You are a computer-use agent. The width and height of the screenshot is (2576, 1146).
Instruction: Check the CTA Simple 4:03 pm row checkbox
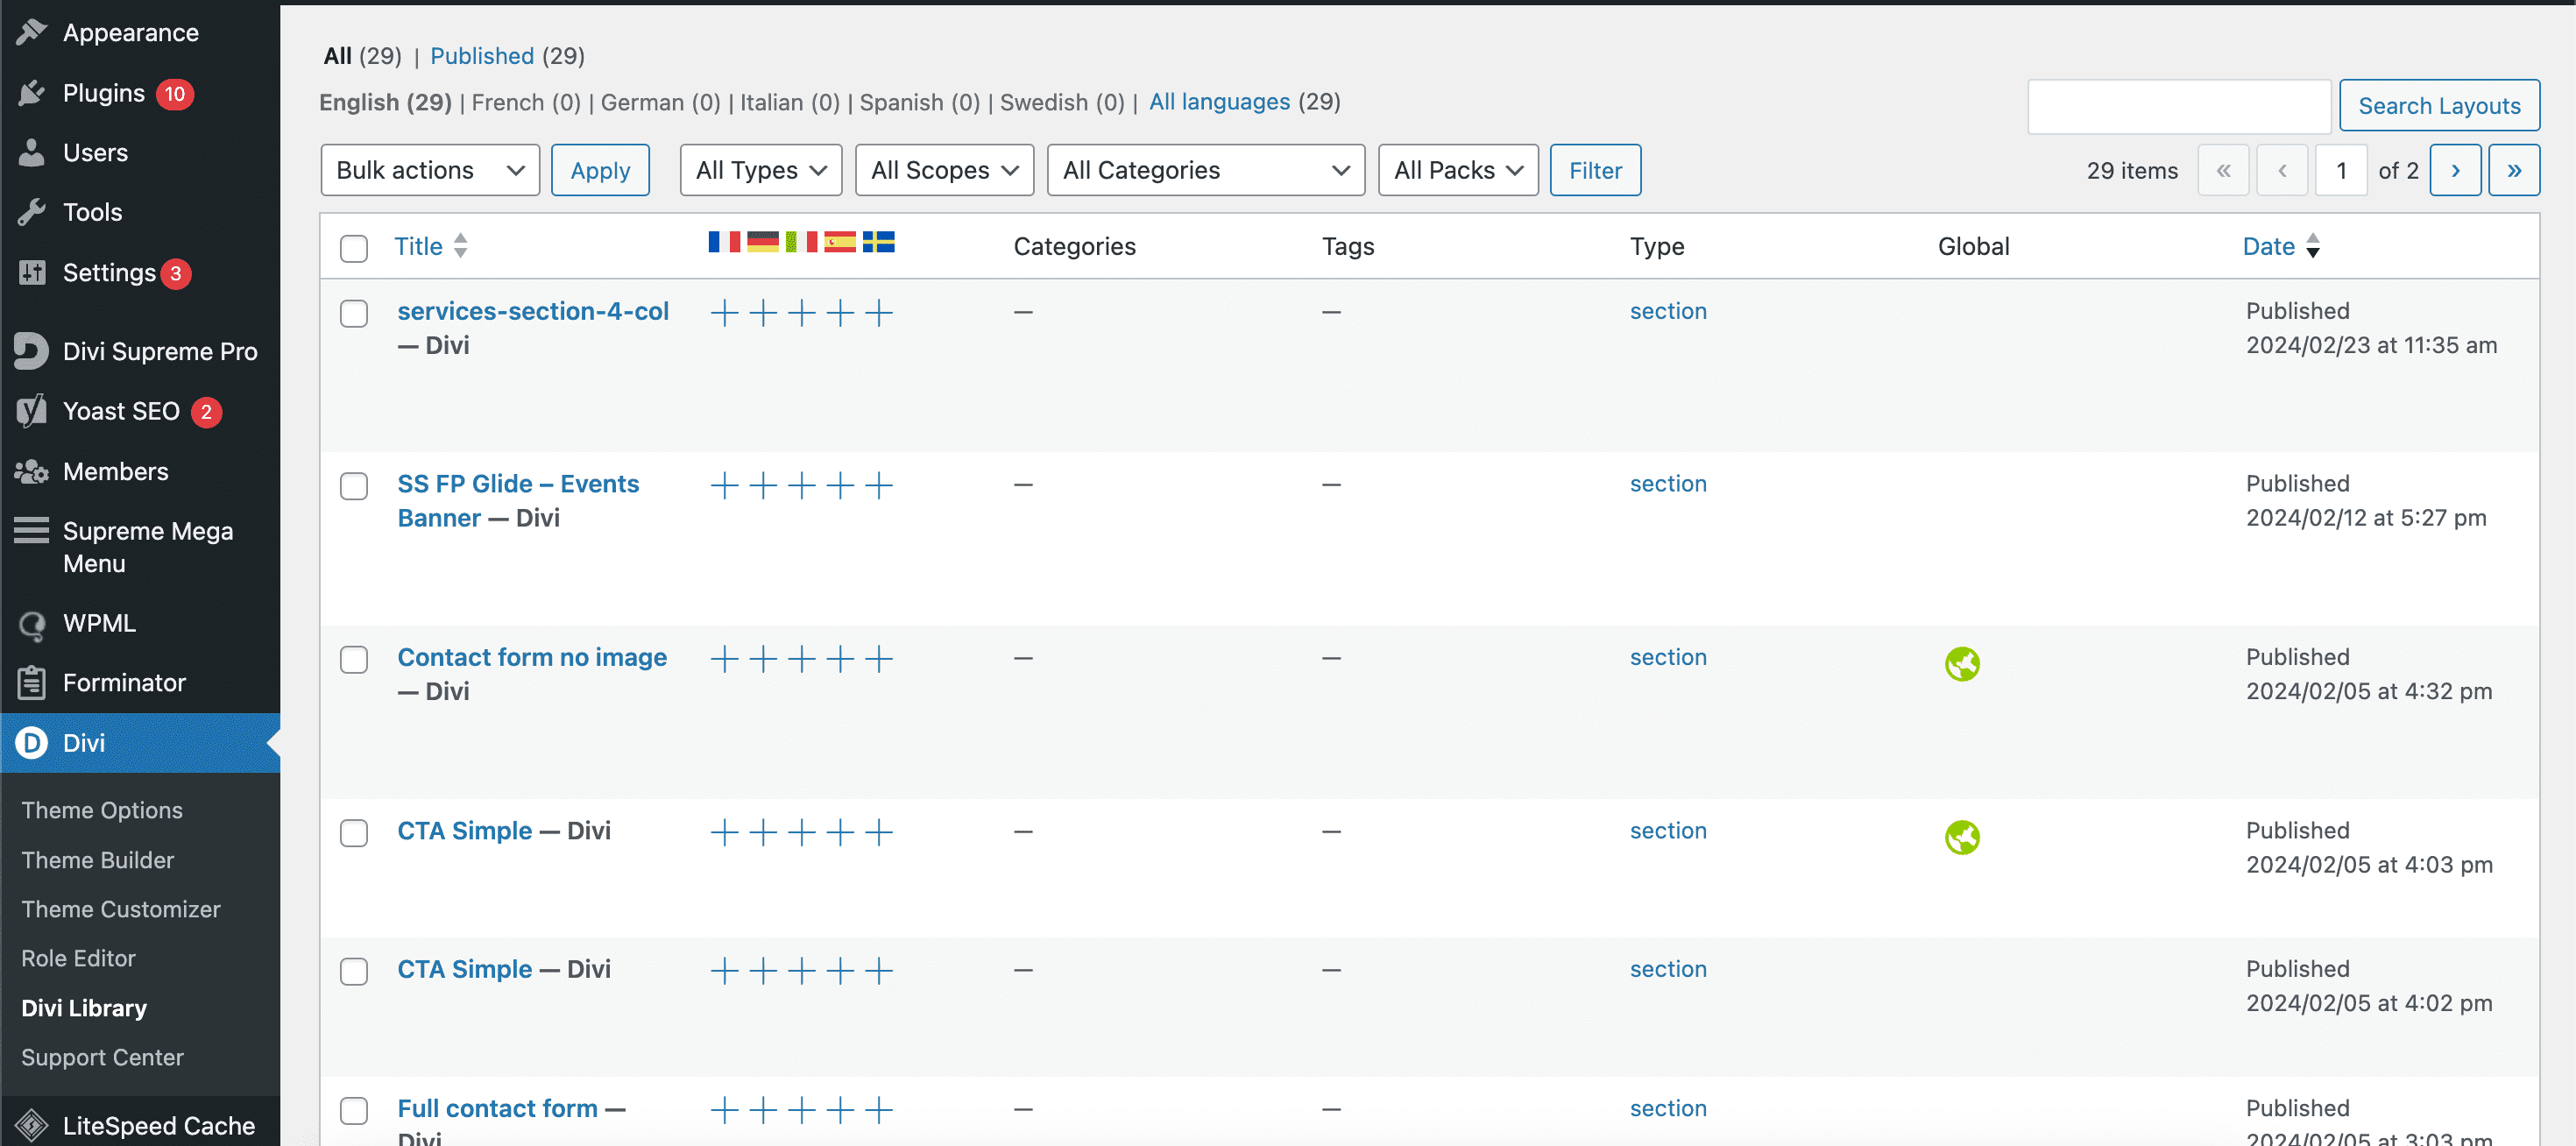pyautogui.click(x=354, y=833)
